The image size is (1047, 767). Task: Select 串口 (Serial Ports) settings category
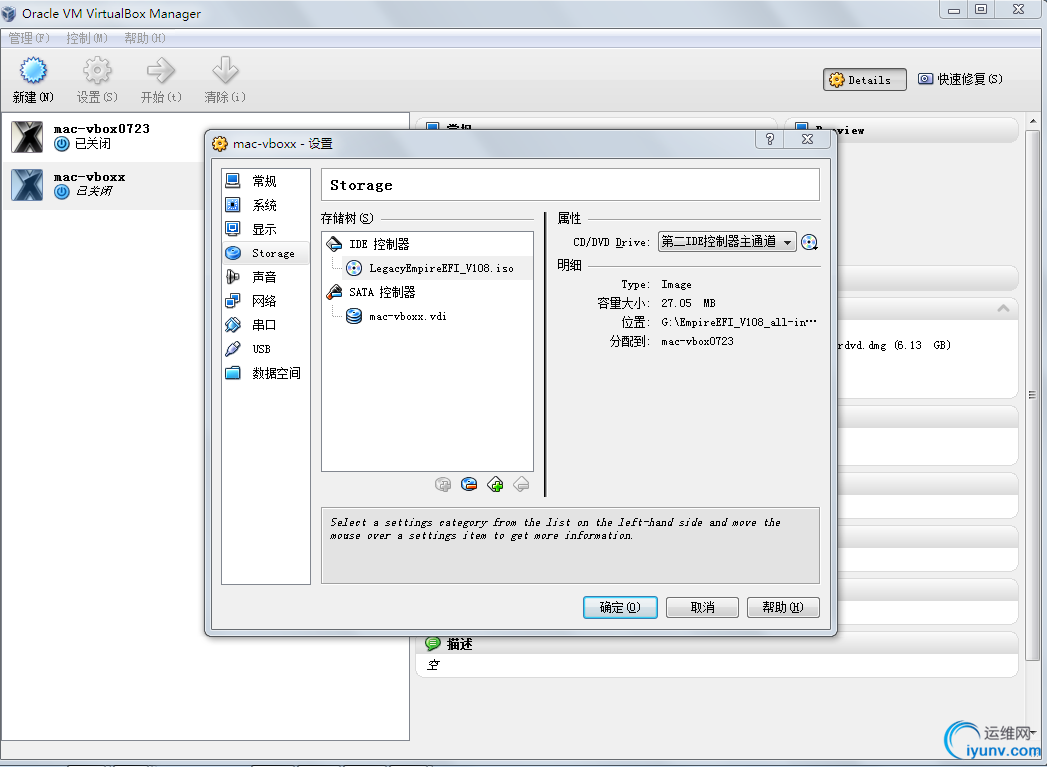266,325
